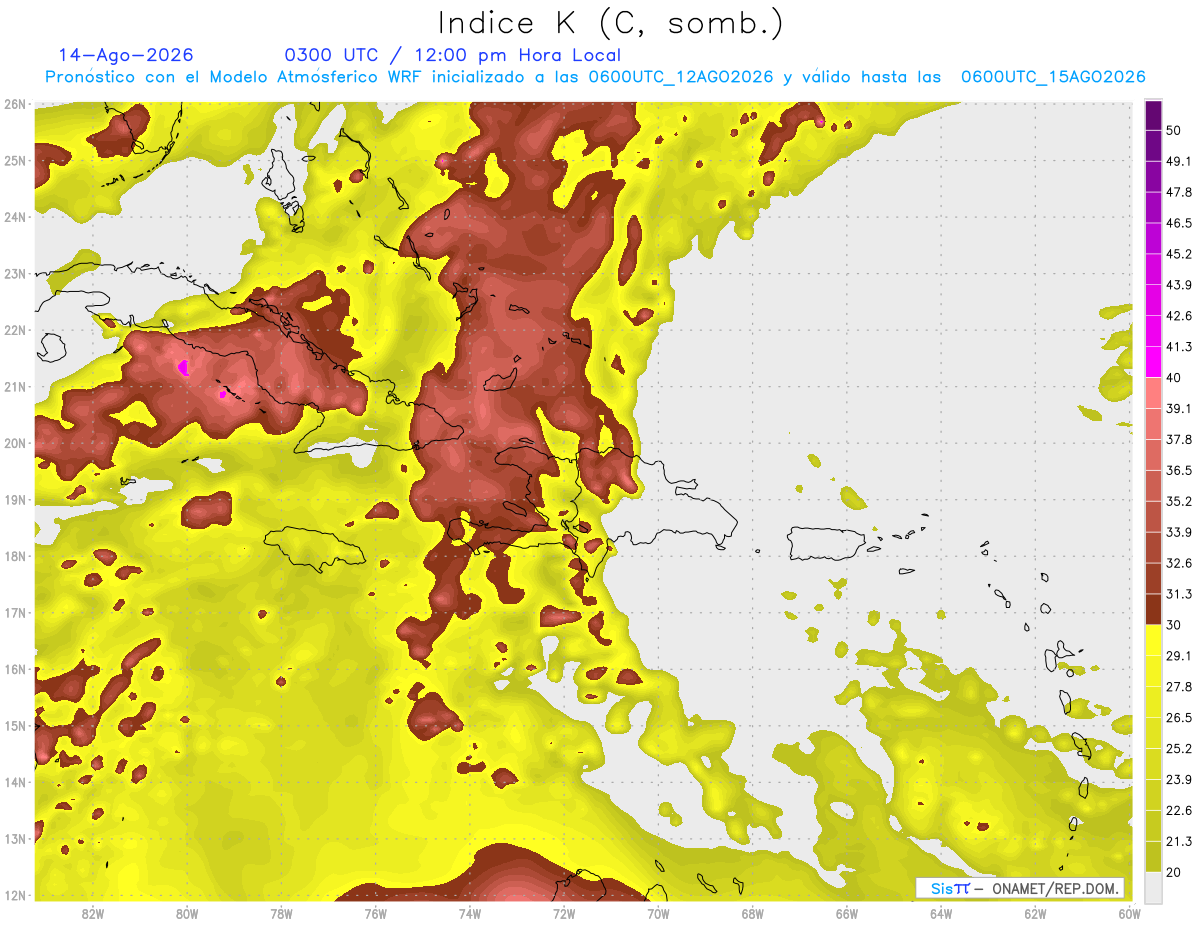Click the '78W' longitude axis label

pos(281,914)
